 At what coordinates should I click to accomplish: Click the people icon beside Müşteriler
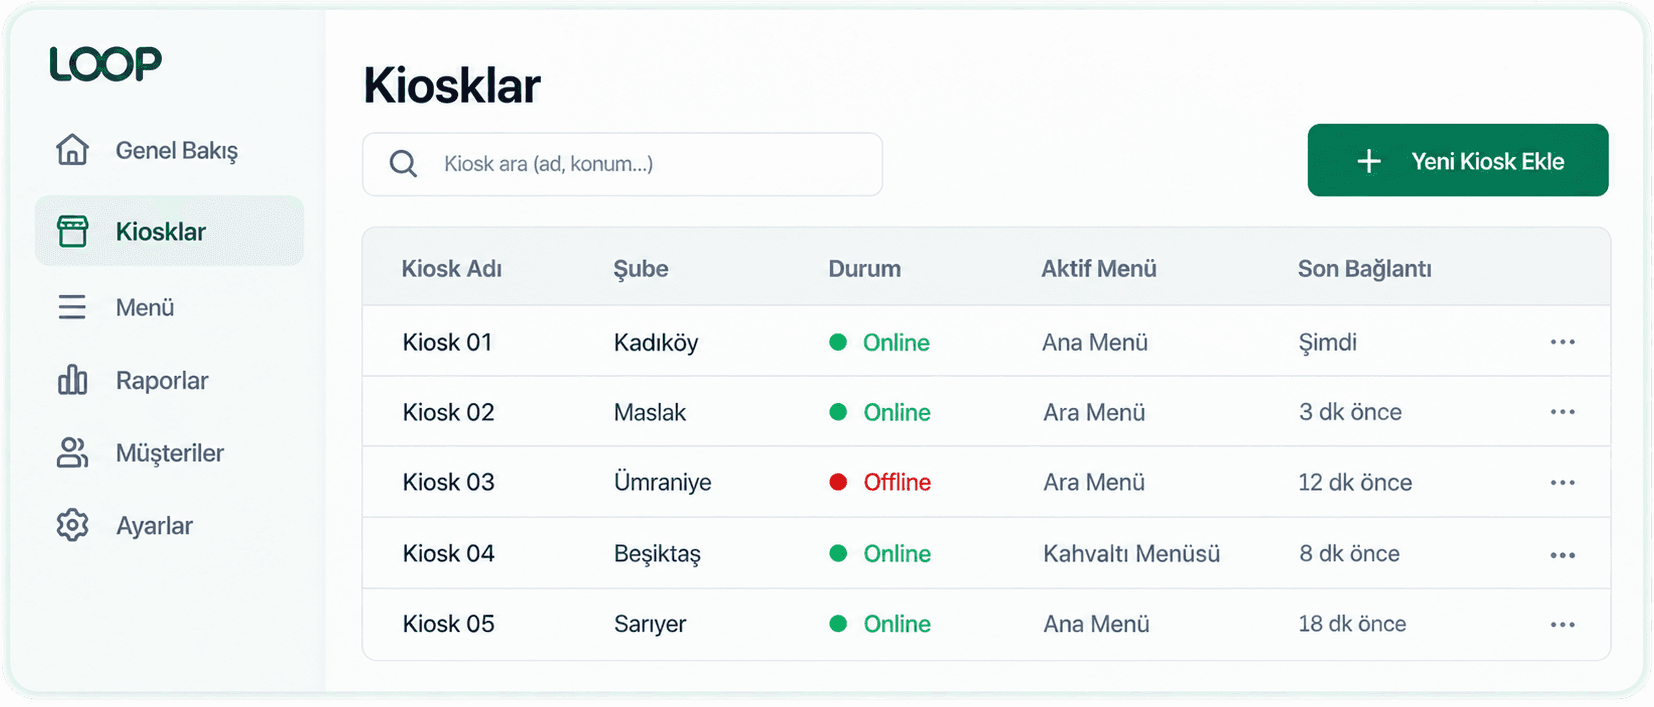tap(72, 453)
